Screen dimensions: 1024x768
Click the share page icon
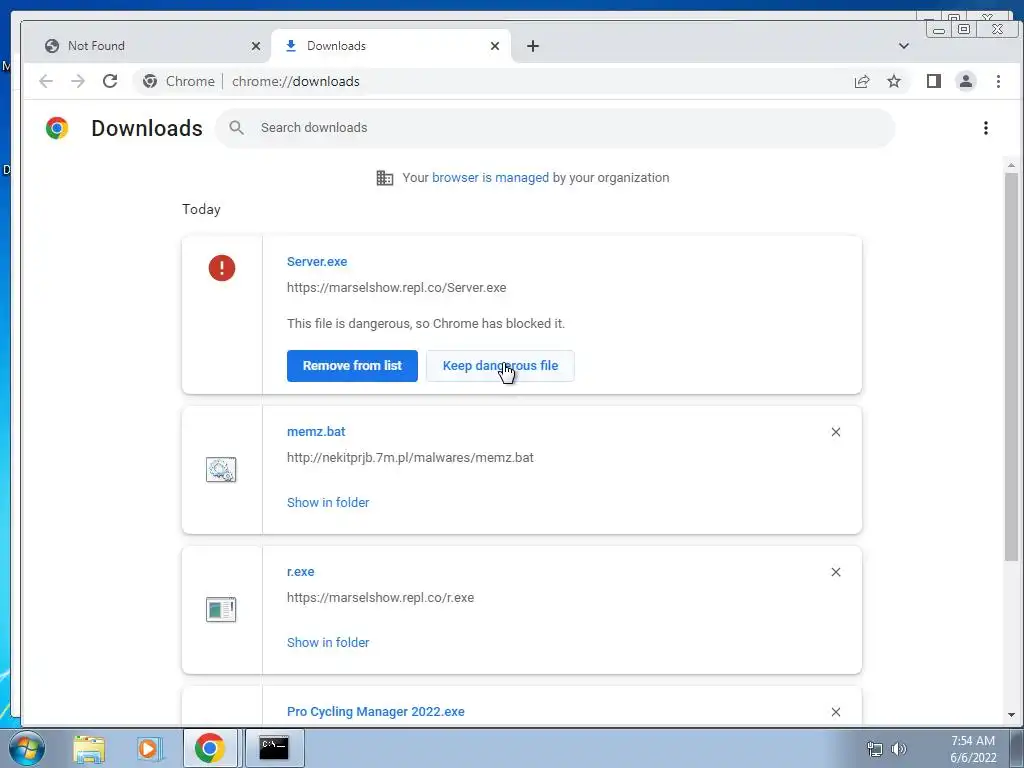tap(862, 81)
